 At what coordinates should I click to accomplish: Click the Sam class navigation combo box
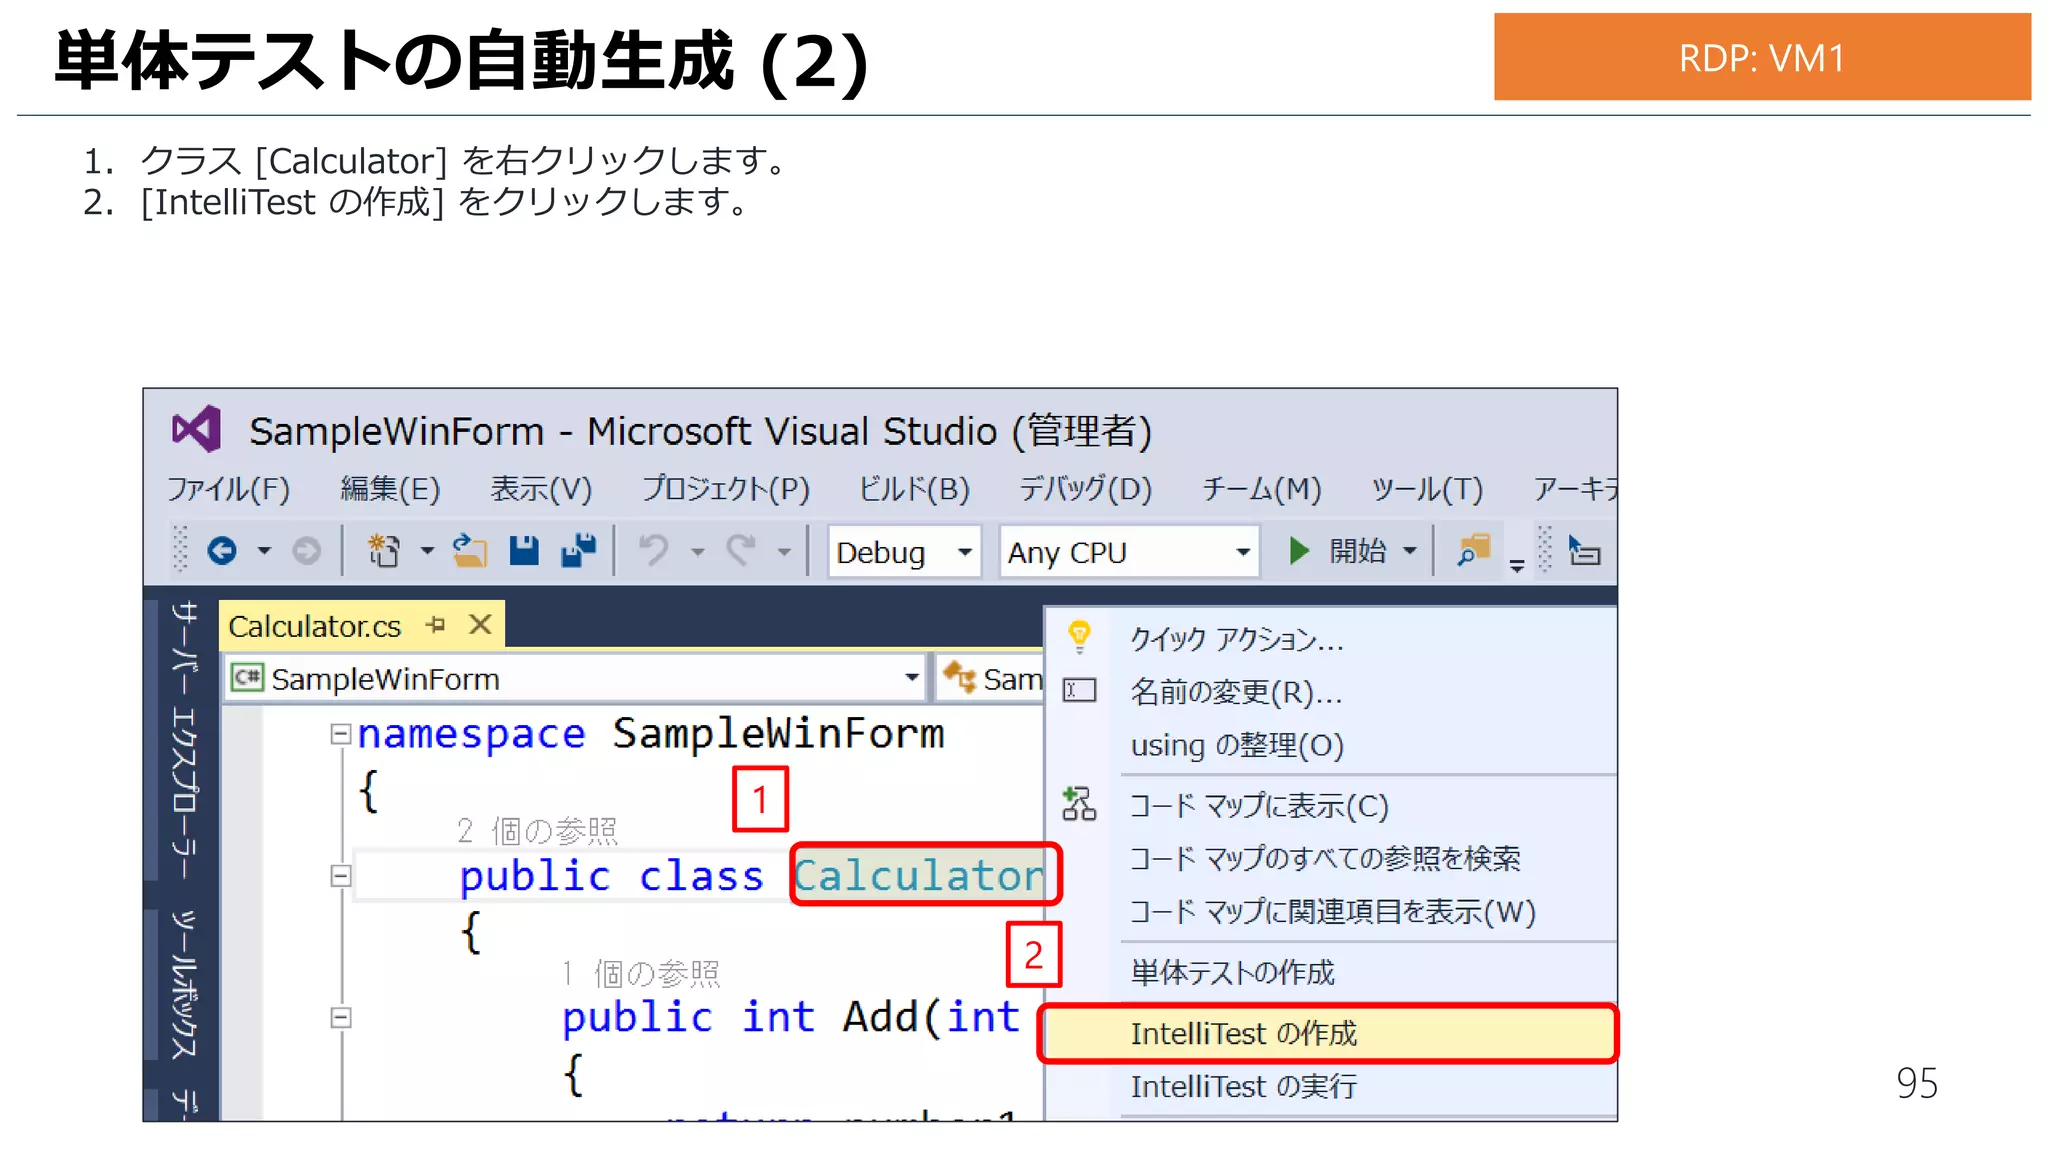(992, 679)
